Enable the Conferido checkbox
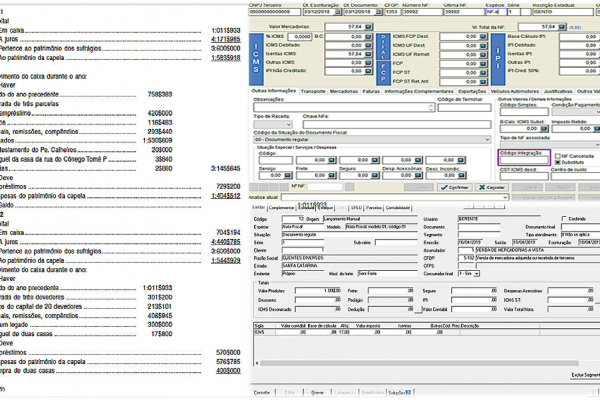 point(563,217)
